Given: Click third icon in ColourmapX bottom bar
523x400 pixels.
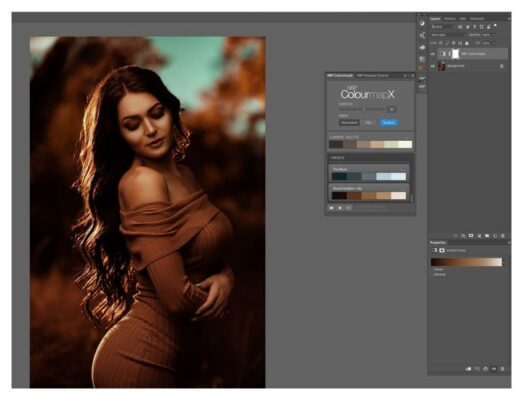Looking at the screenshot, I should coord(348,208).
